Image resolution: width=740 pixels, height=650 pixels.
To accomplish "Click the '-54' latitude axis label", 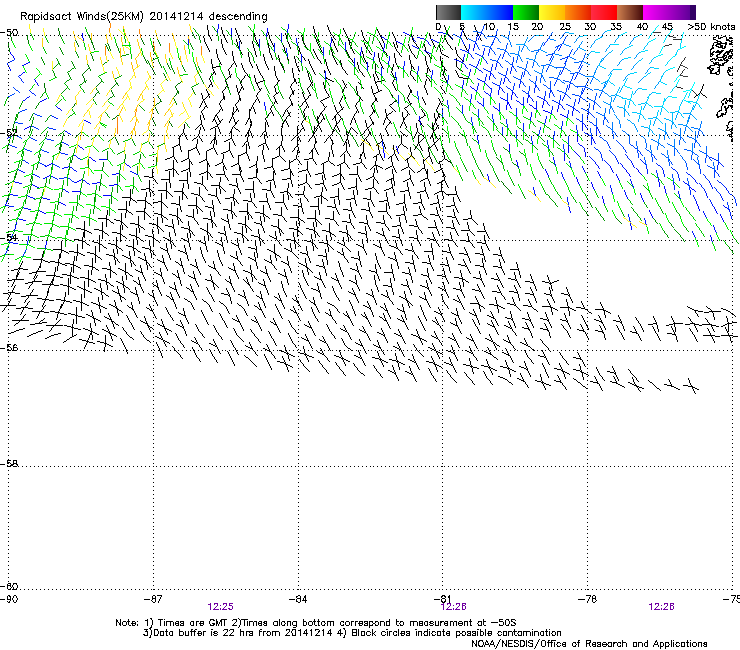I will [9, 237].
